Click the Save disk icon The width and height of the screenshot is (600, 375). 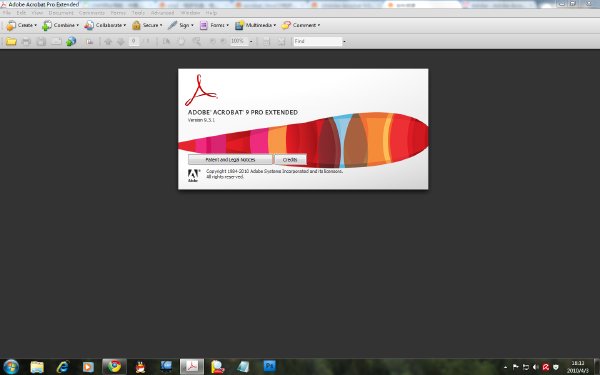[41, 41]
